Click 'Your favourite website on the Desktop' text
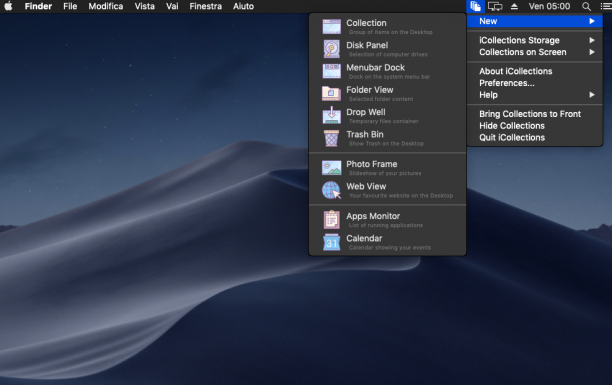This screenshot has width=612, height=385. click(401, 195)
